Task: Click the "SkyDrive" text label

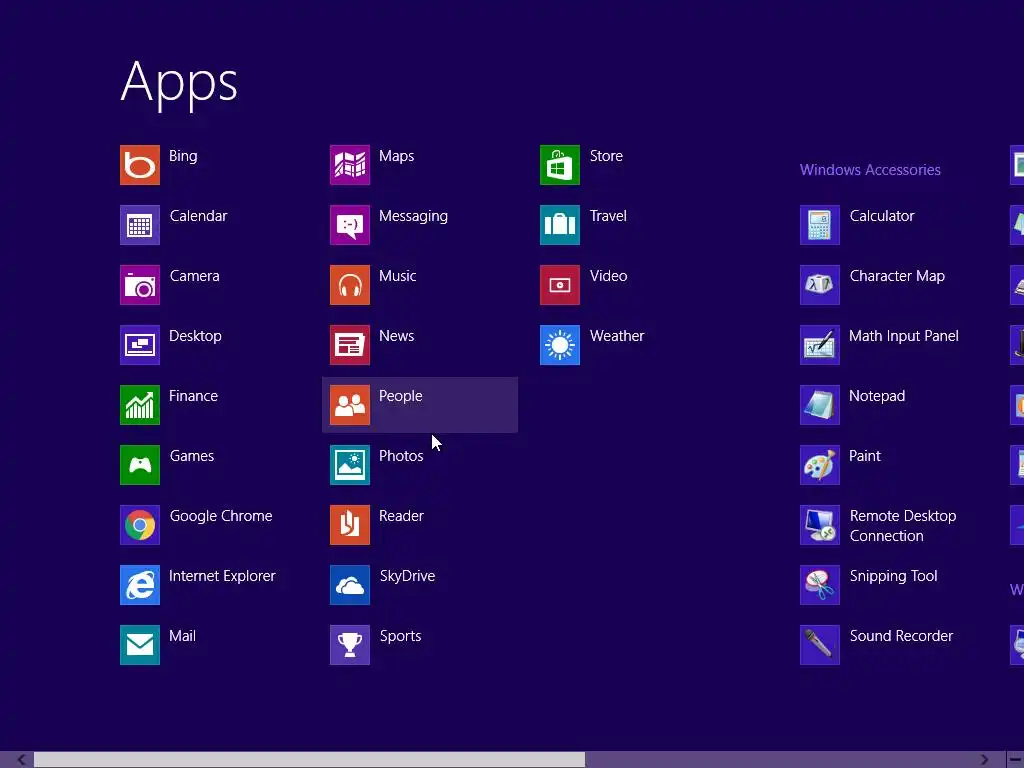Action: 407,576
